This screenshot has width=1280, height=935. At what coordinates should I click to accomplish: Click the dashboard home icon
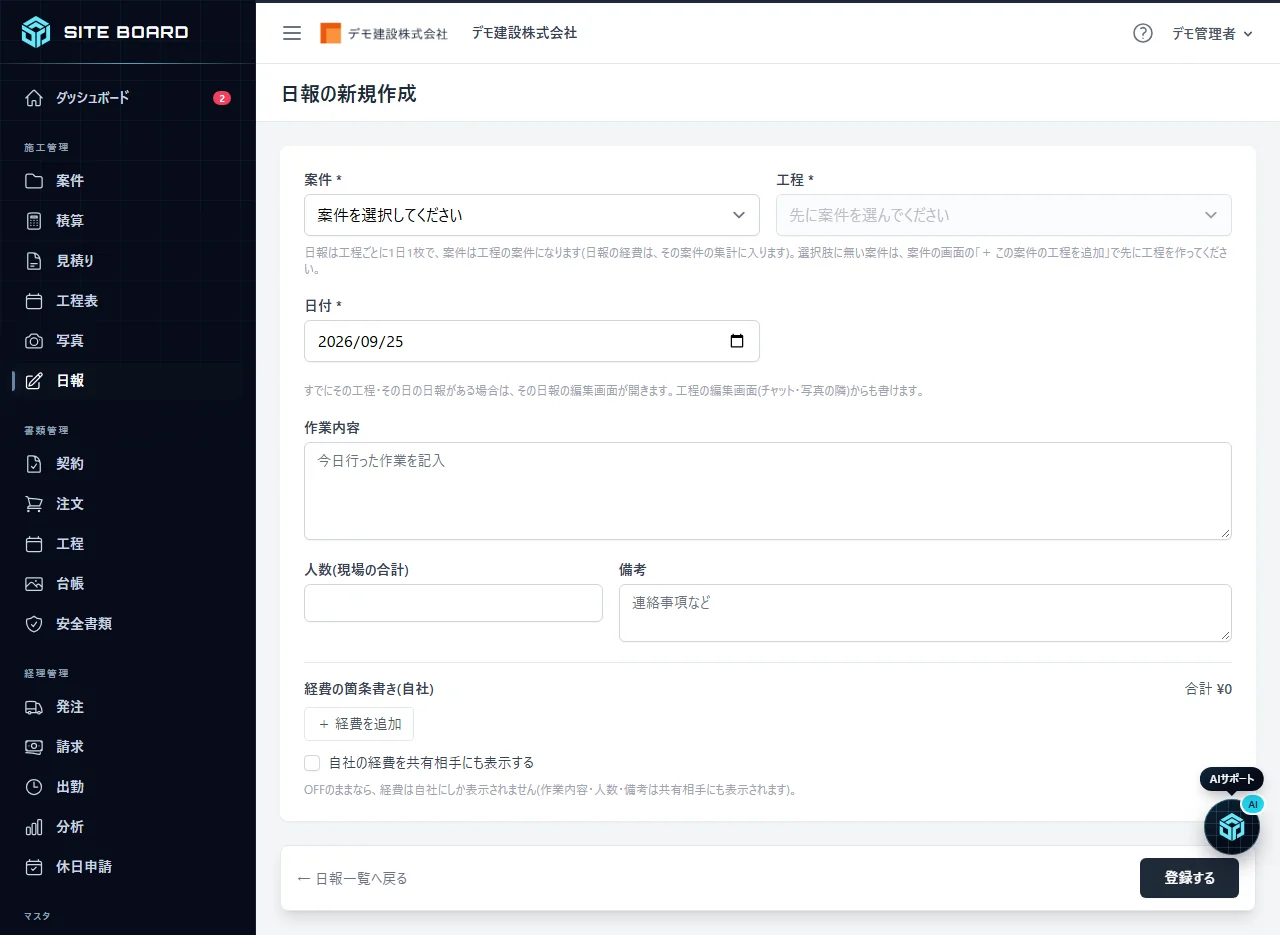(x=34, y=98)
